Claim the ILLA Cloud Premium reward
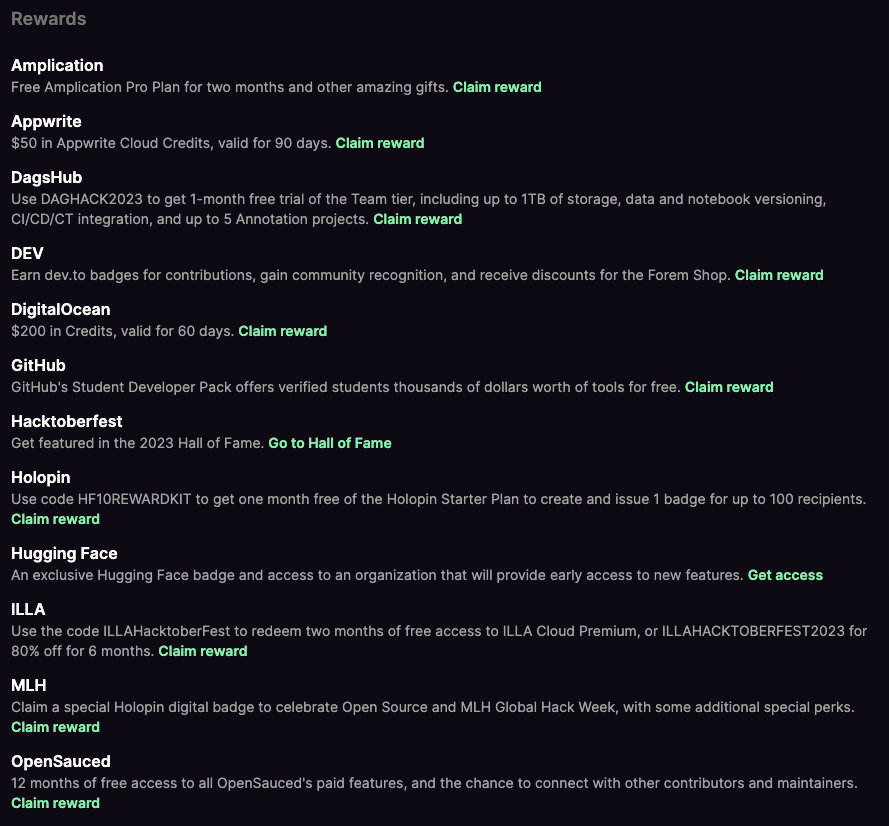 coord(202,651)
